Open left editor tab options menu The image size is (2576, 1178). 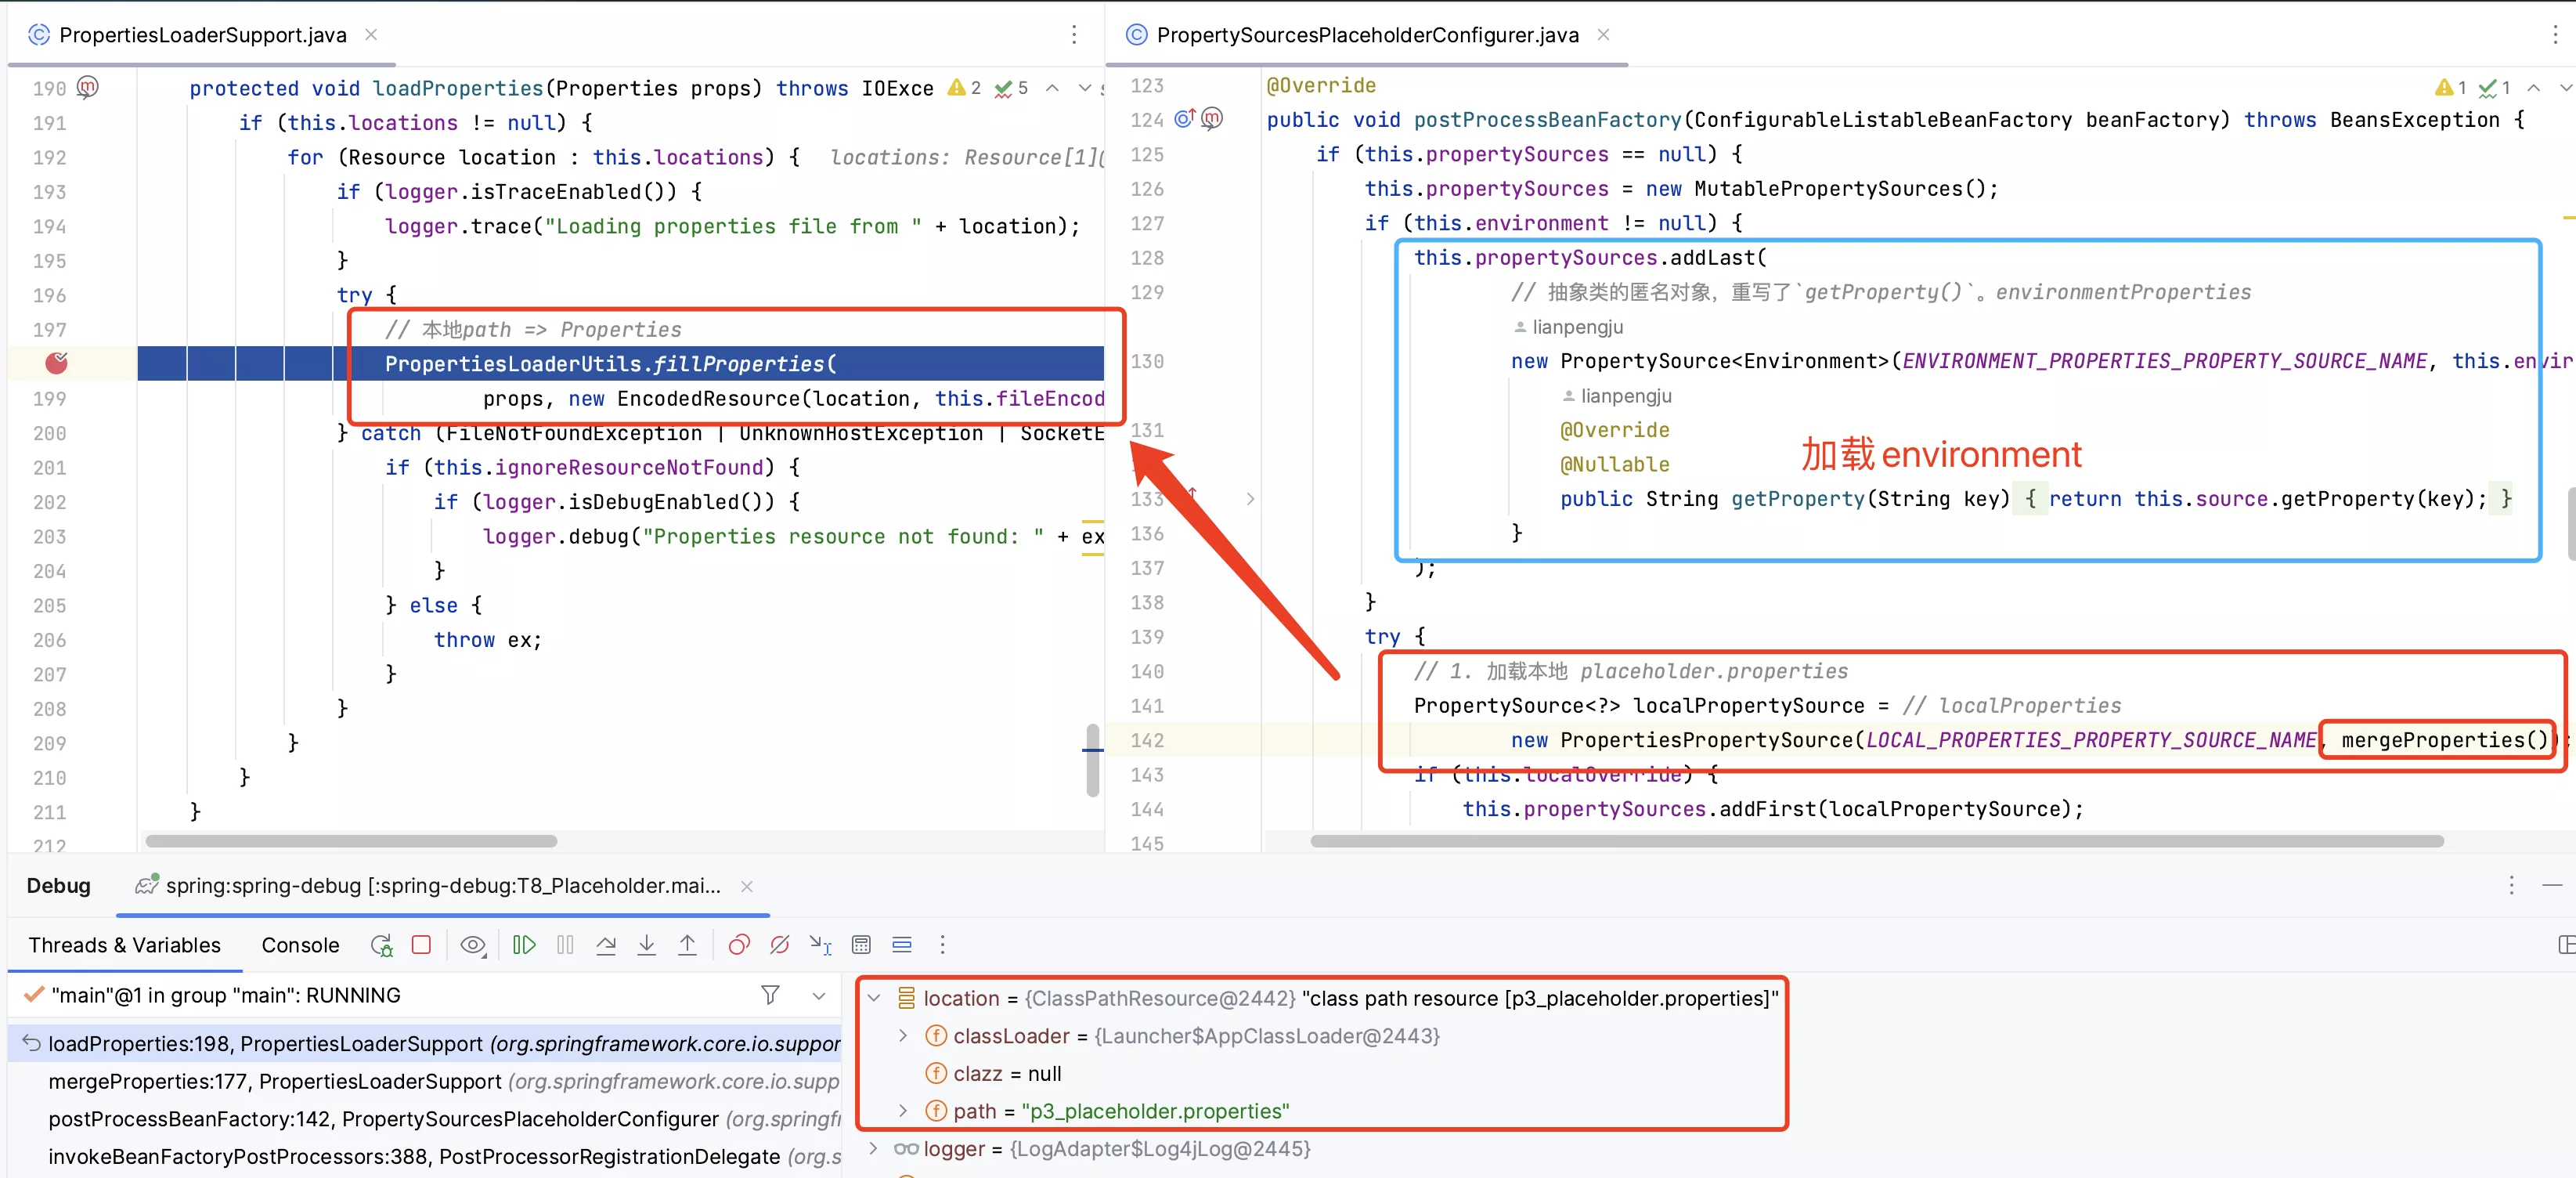(1075, 35)
